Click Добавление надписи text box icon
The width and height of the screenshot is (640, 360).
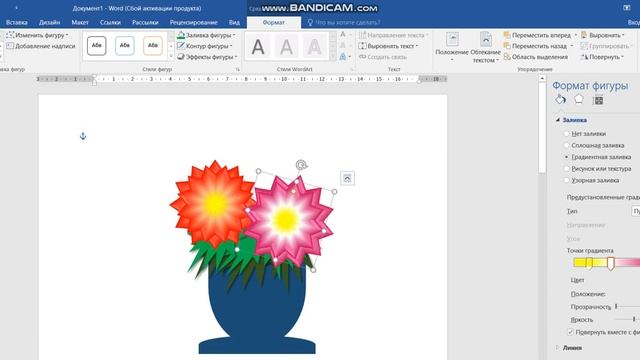(11, 46)
